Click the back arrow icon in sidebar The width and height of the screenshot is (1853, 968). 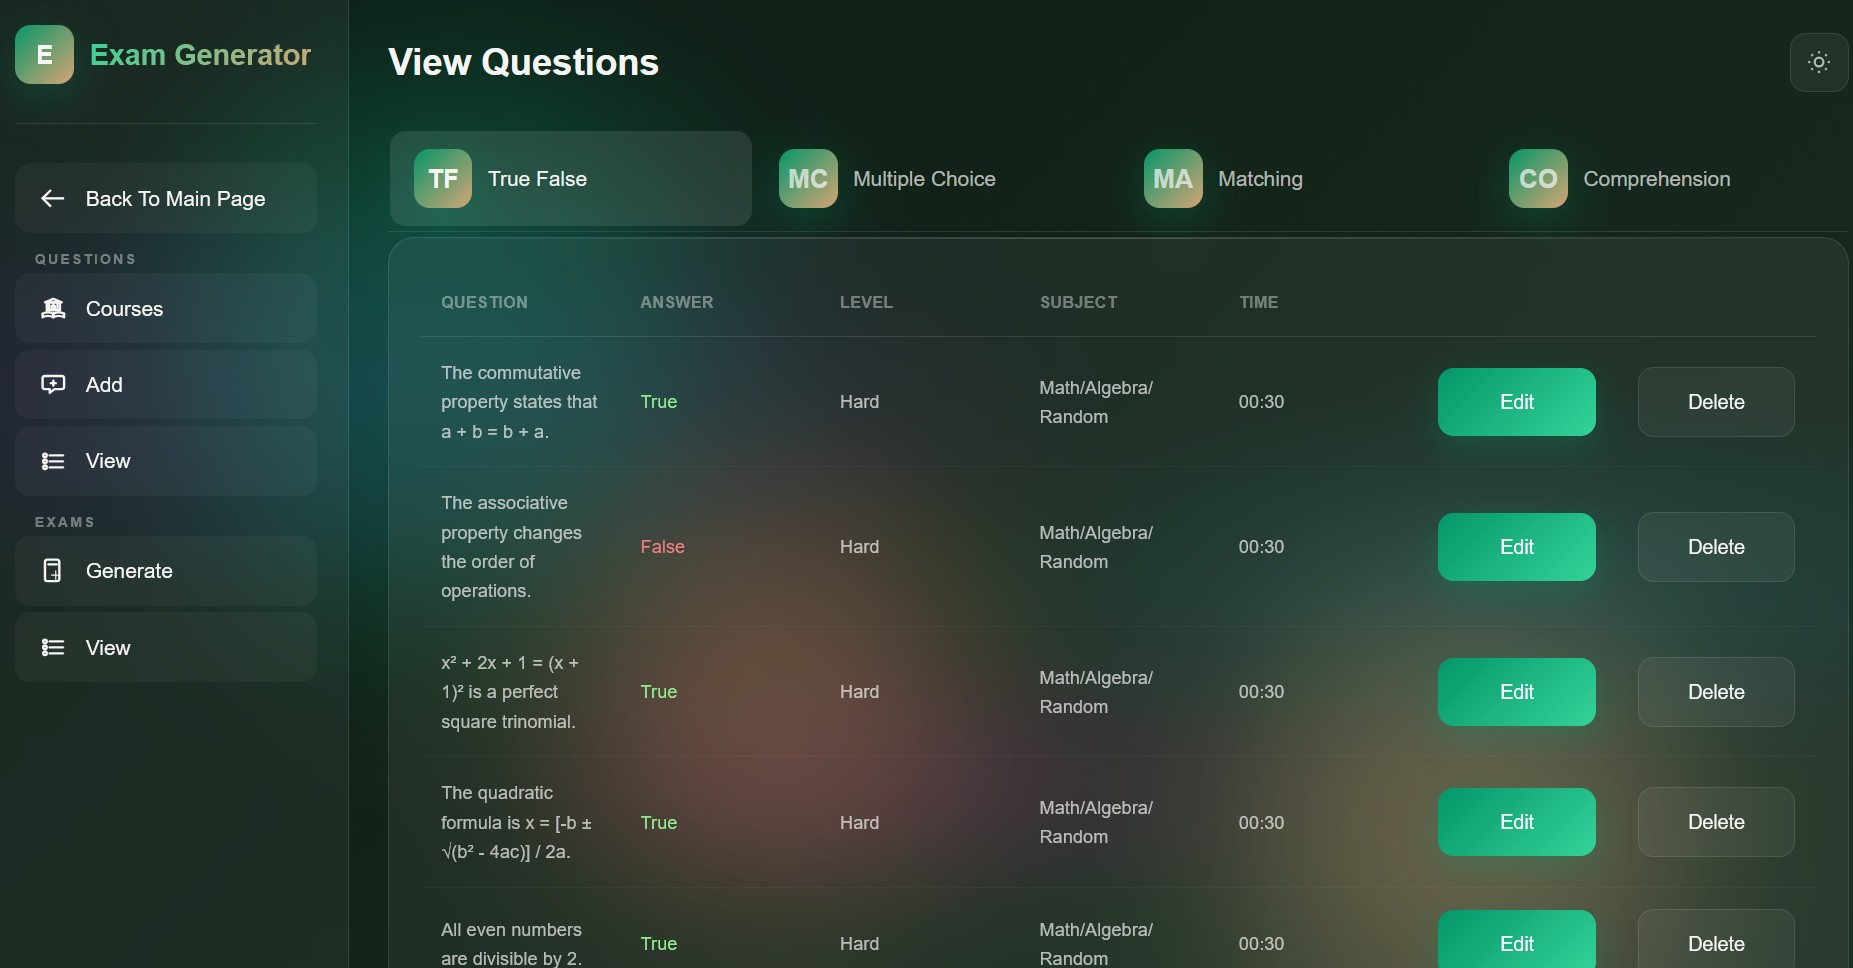(53, 198)
